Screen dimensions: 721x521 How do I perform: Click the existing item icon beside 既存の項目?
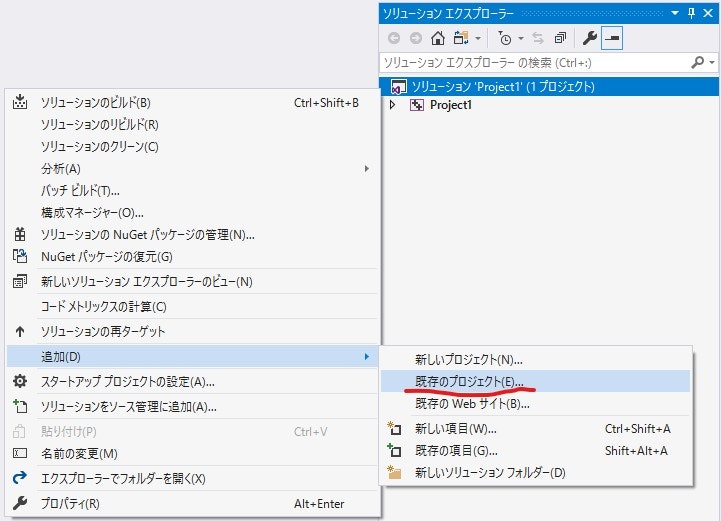[394, 450]
